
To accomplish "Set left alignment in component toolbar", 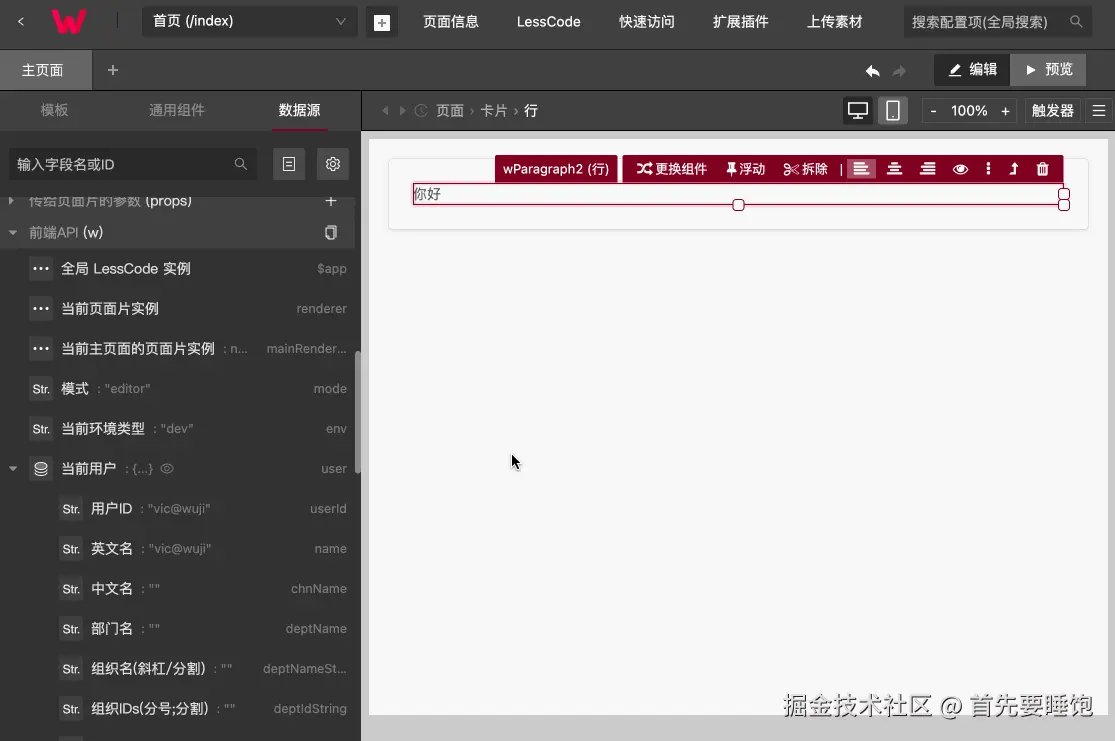I will 861,169.
